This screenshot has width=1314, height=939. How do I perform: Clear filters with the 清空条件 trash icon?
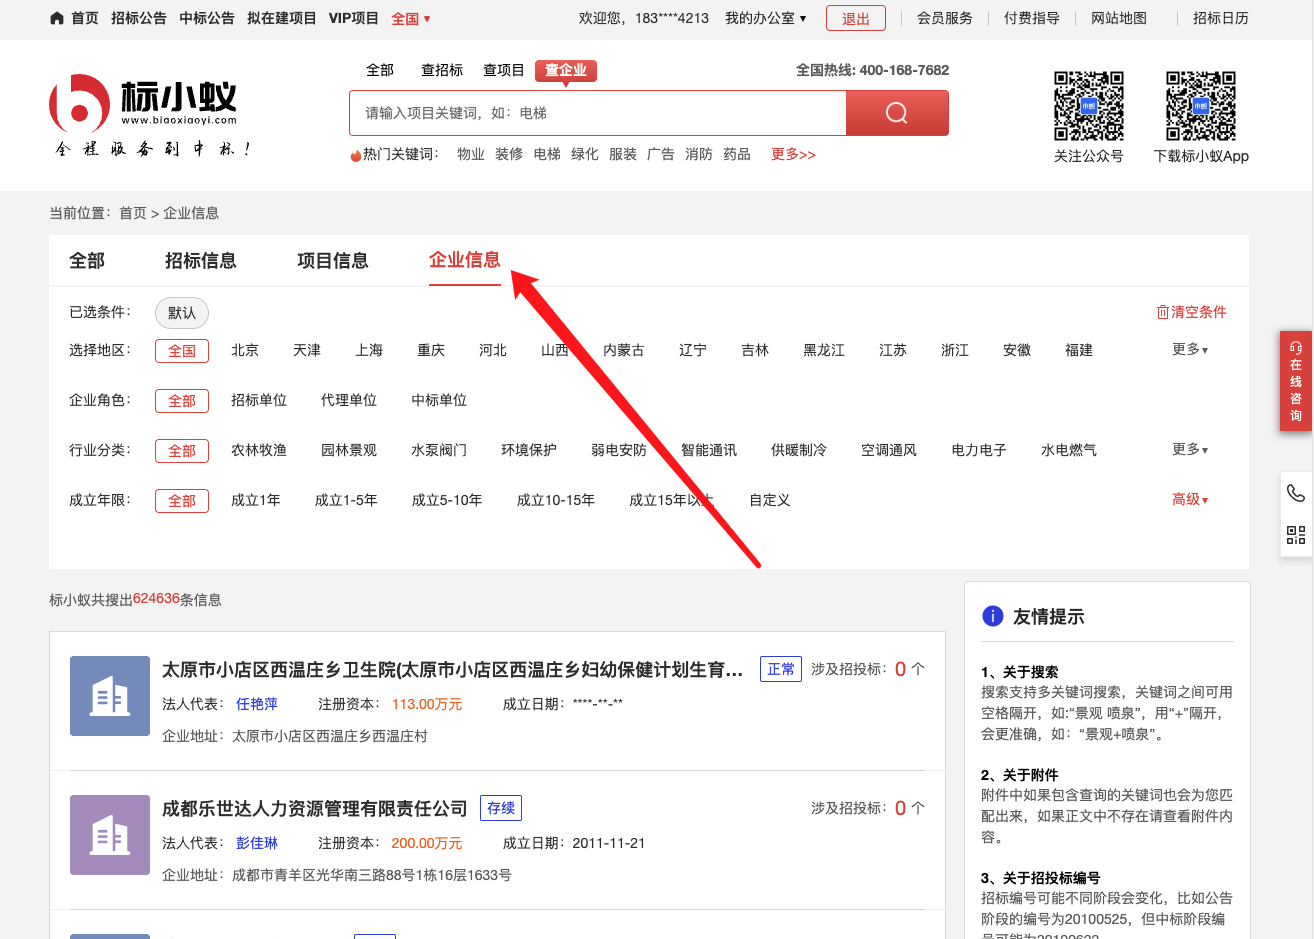pos(1162,312)
